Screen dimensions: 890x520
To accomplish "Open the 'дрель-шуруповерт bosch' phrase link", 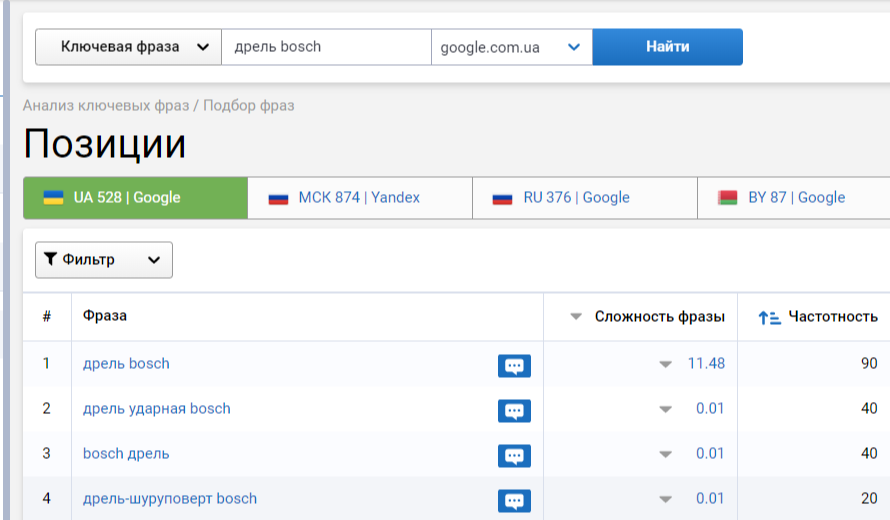I will click(x=170, y=498).
